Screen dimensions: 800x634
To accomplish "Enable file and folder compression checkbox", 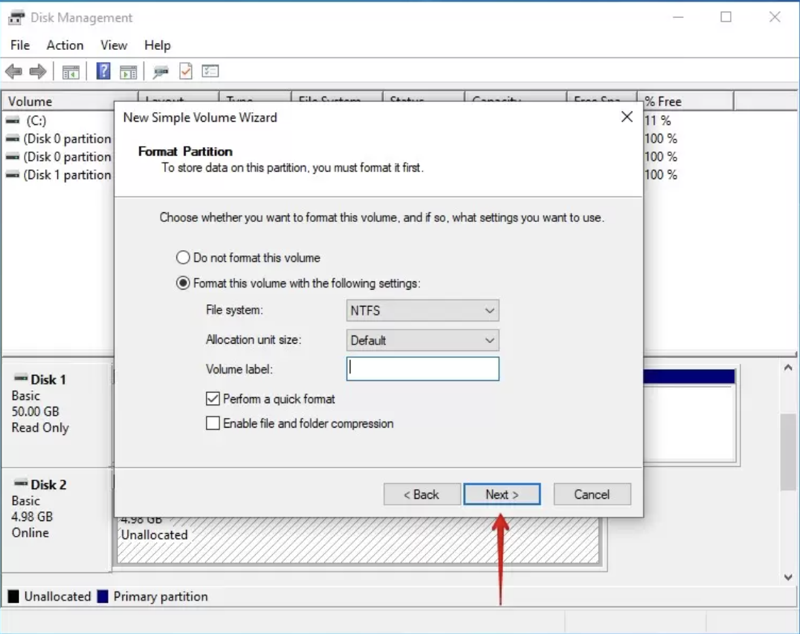I will [x=212, y=423].
